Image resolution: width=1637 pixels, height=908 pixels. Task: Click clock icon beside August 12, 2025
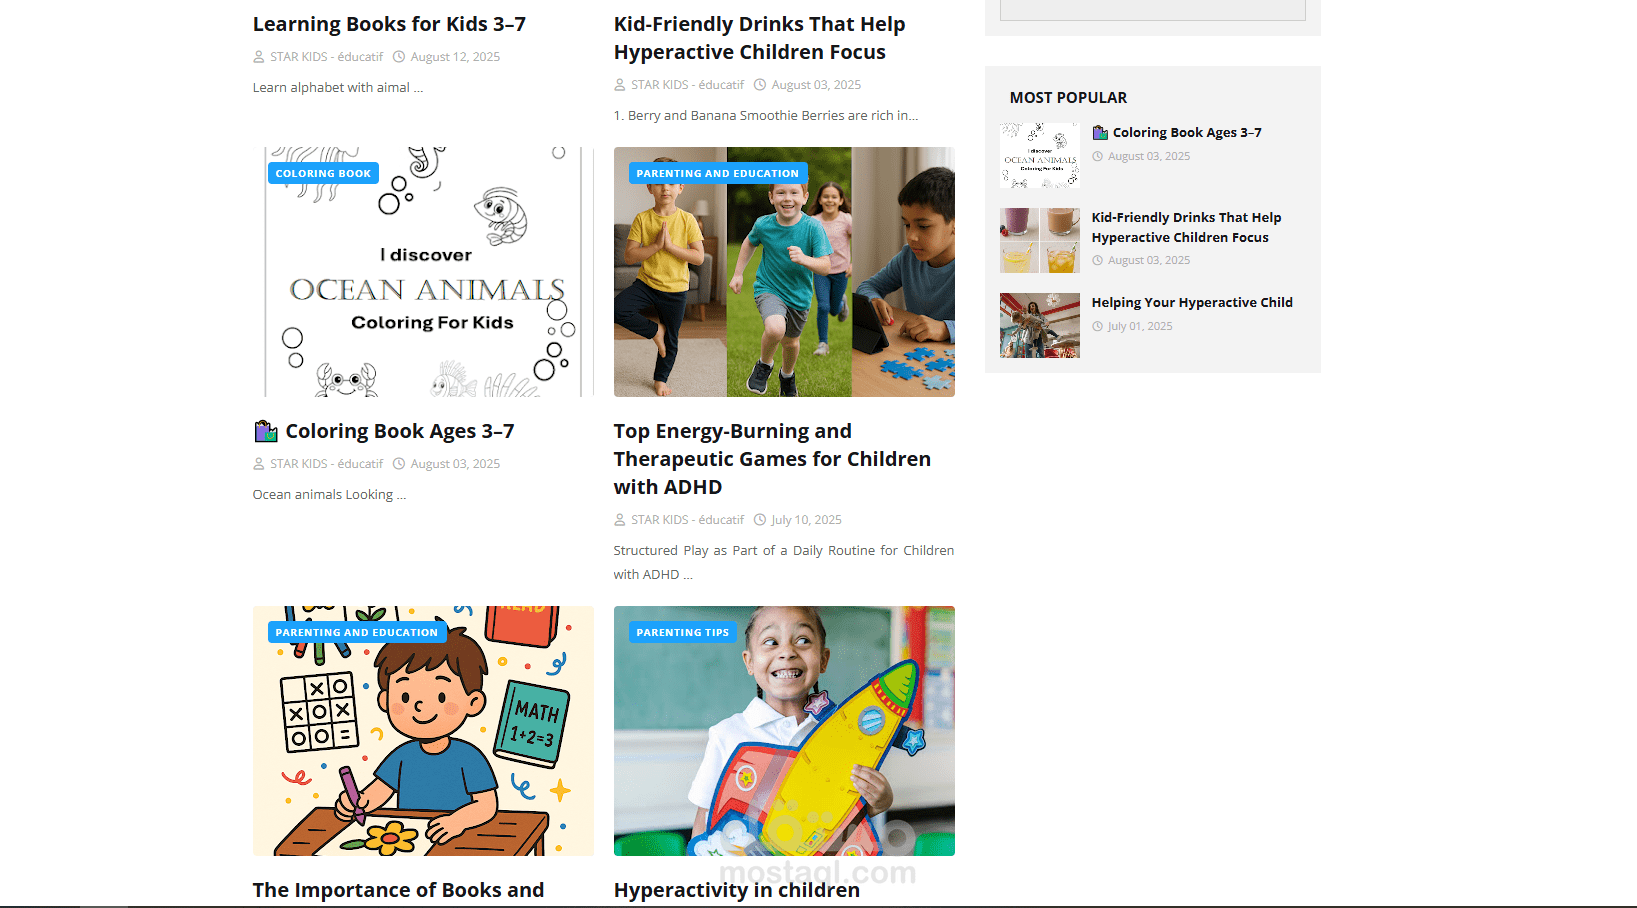click(x=399, y=57)
